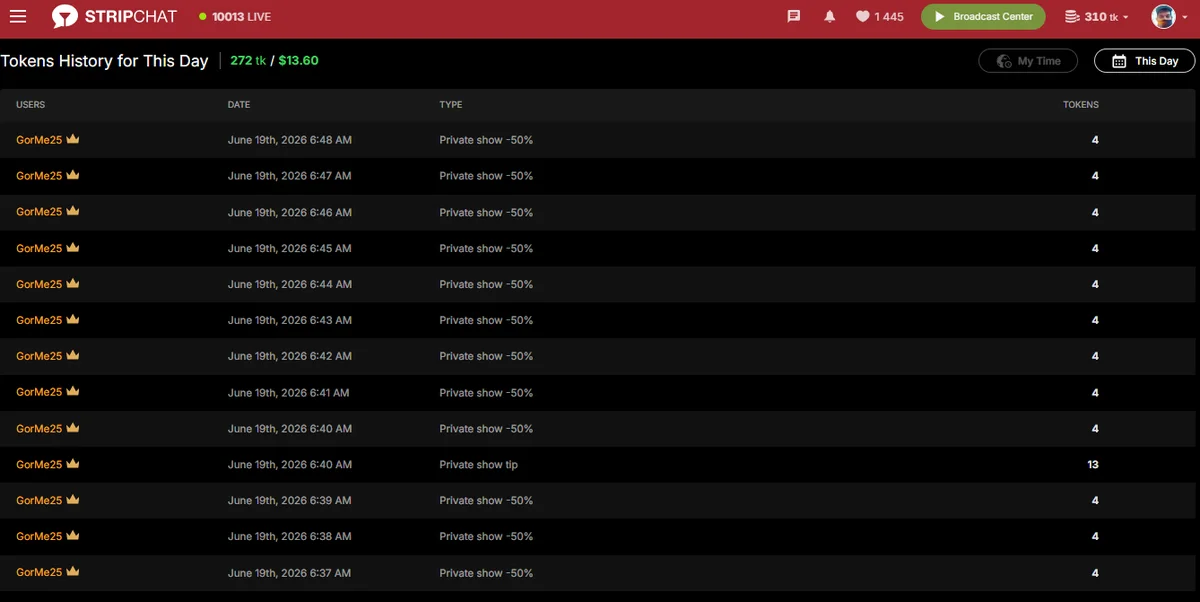Select date June 19th, 2026 6:44 AM
This screenshot has width=1200, height=602.
point(290,284)
